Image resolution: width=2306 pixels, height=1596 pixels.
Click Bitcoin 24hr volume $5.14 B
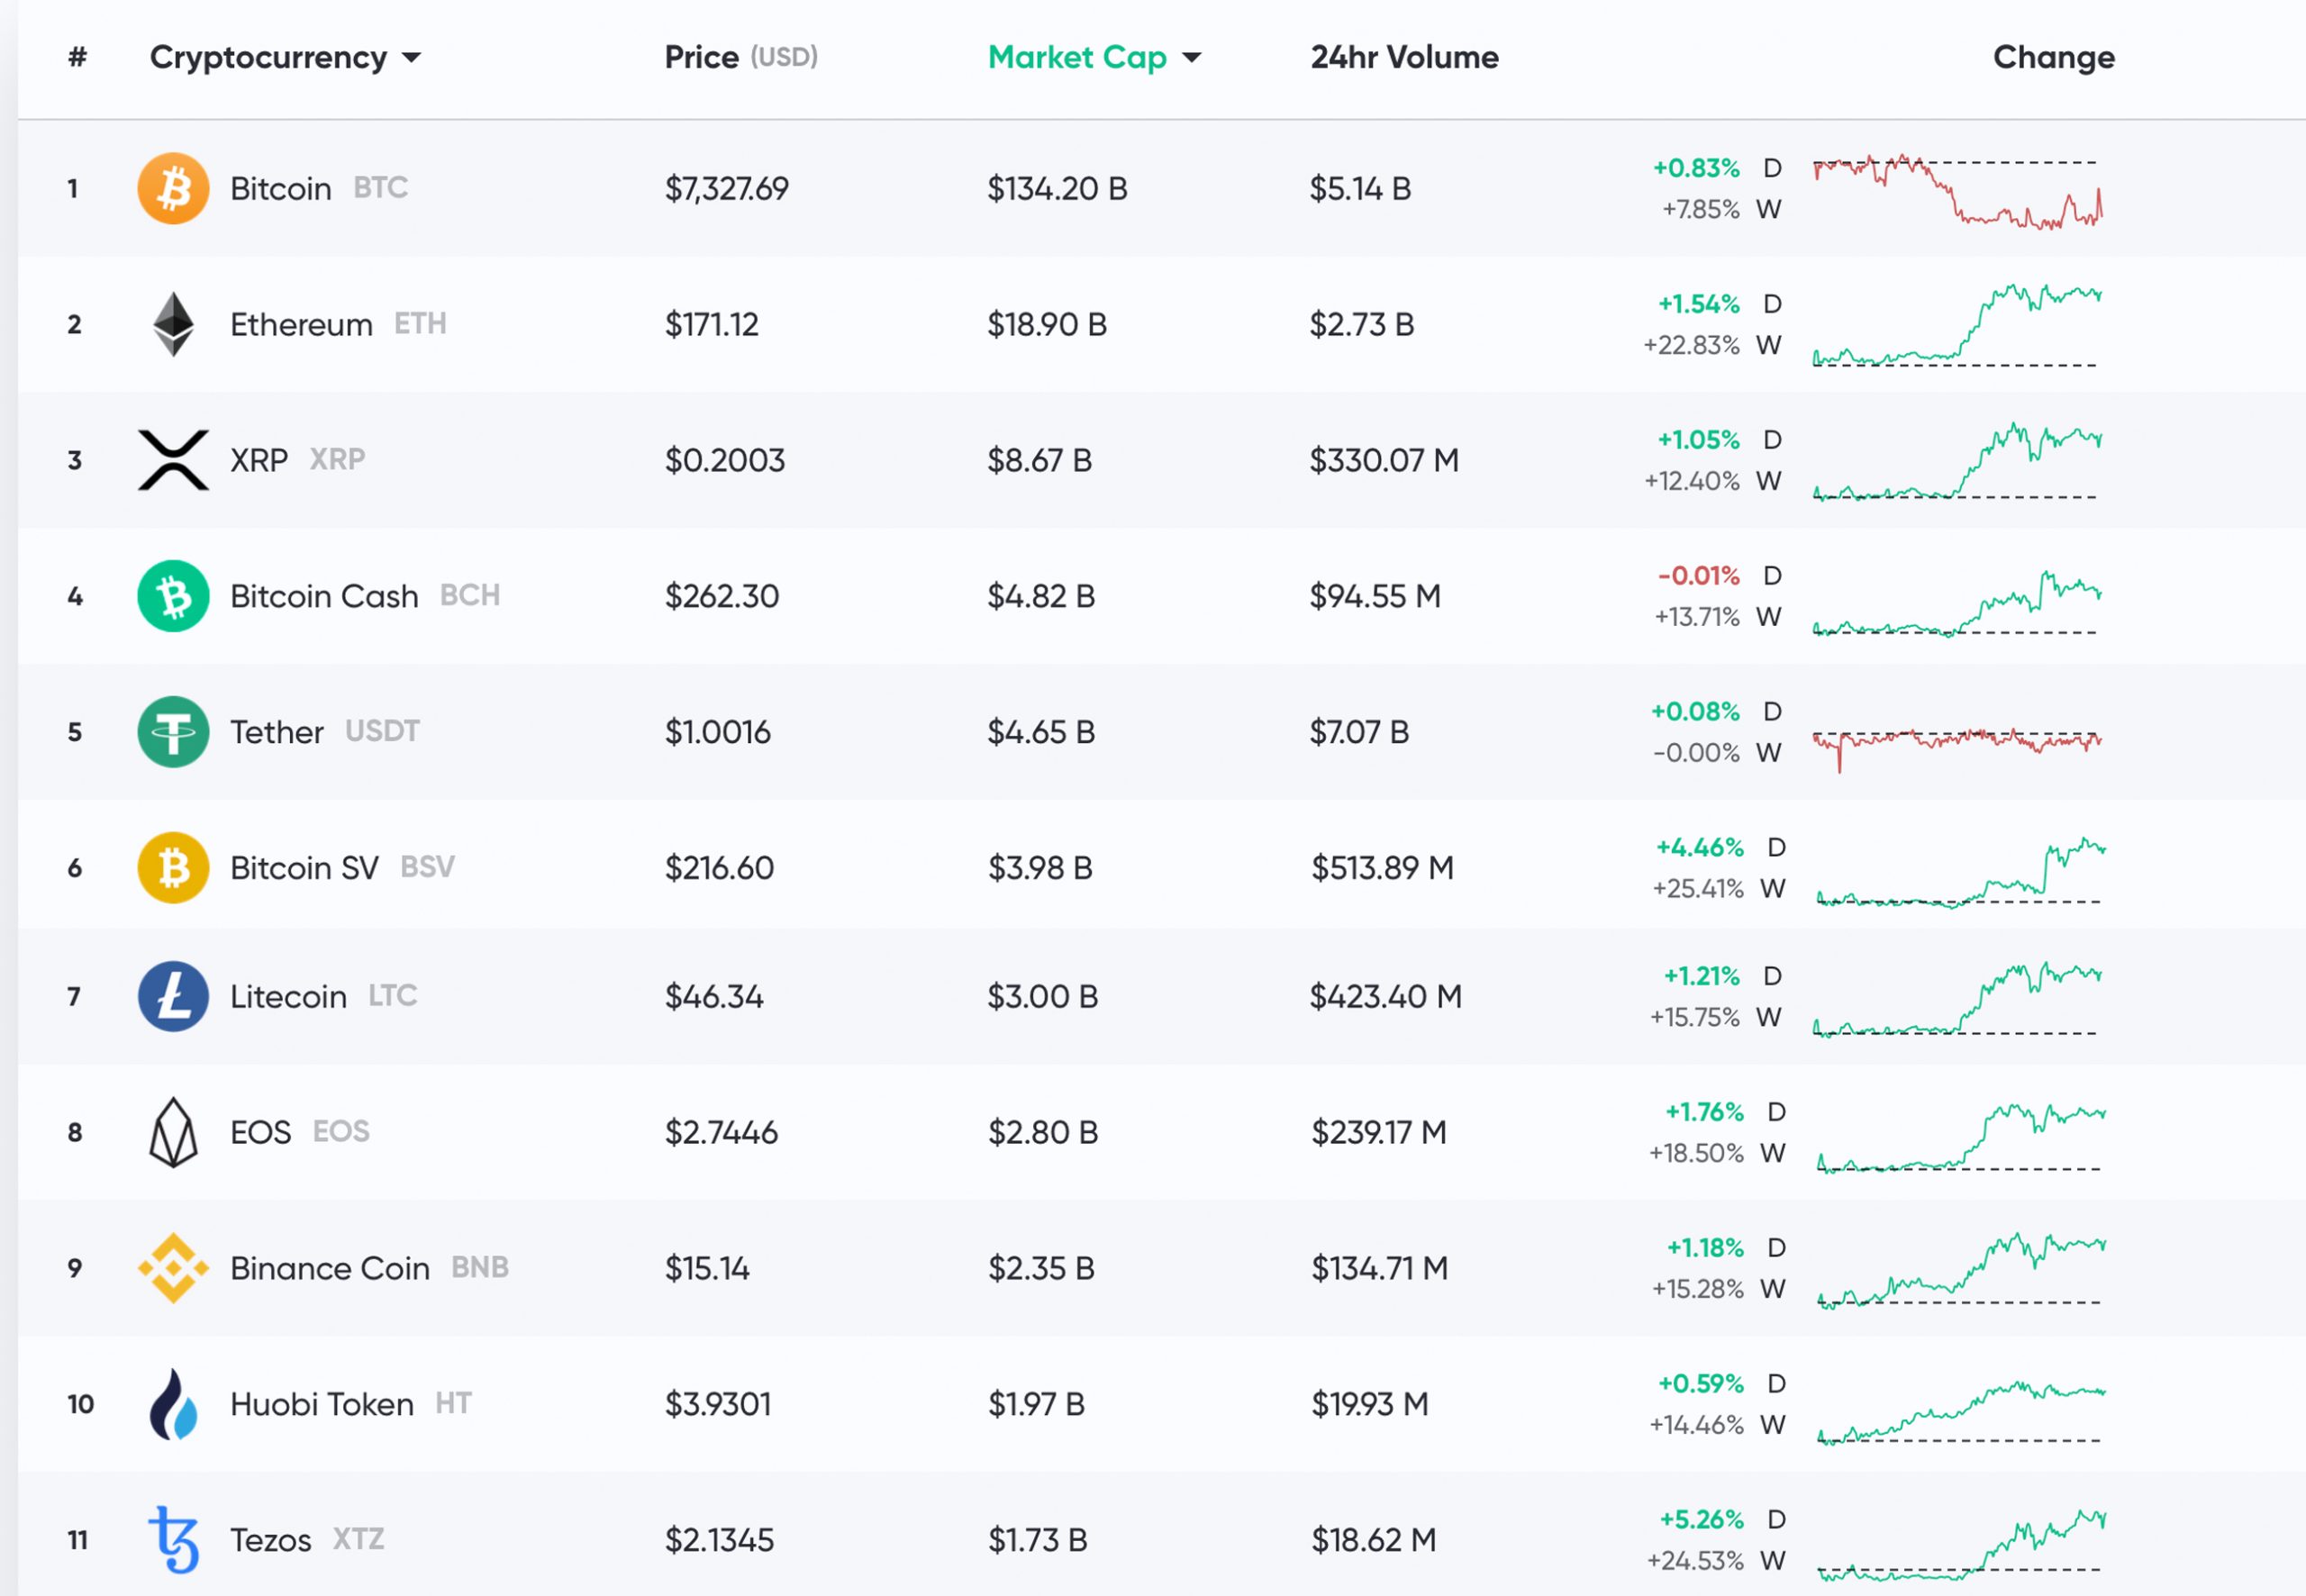(1360, 188)
